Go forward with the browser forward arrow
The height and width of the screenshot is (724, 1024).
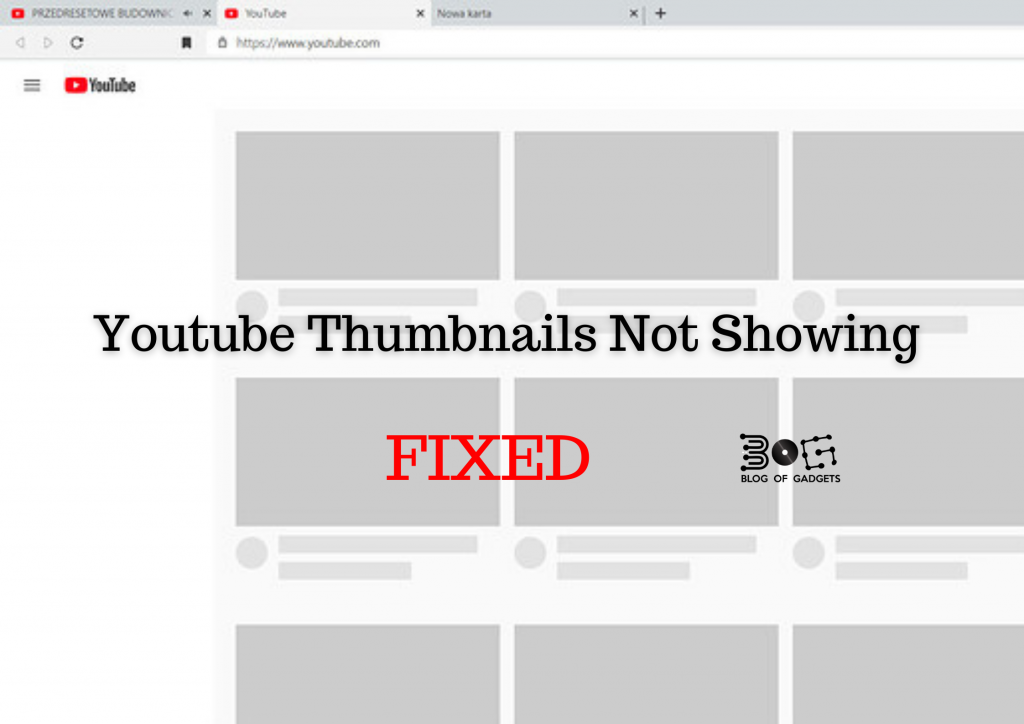[x=48, y=43]
